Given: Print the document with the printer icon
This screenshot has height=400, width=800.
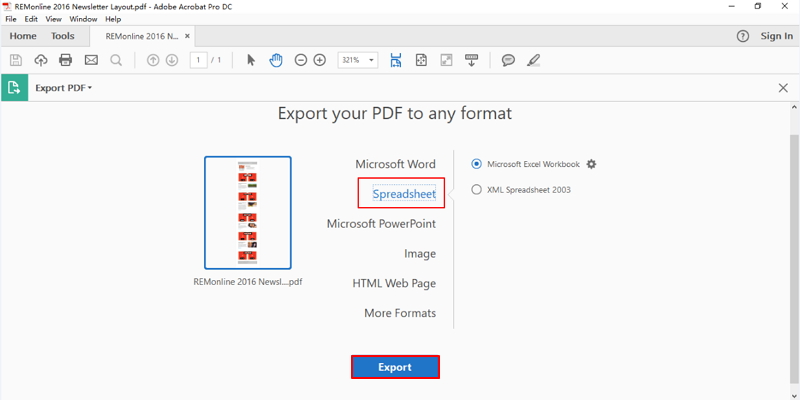Looking at the screenshot, I should pyautogui.click(x=66, y=60).
